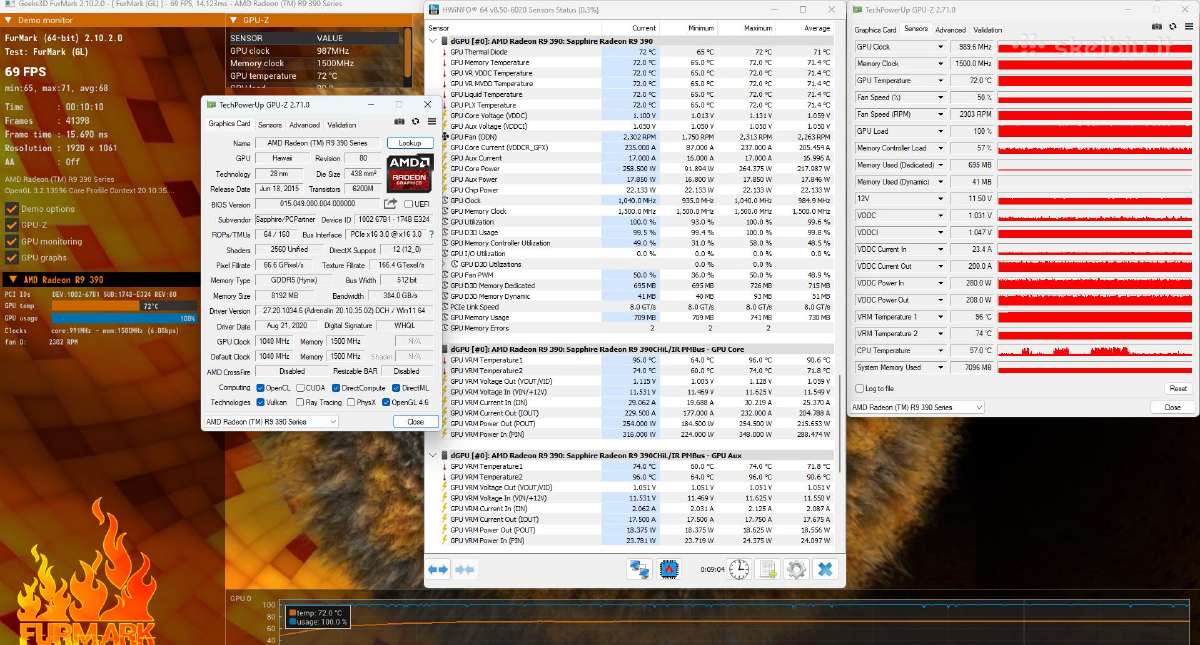Toggle FurMark GPU monitoring checkbox

click(x=12, y=241)
